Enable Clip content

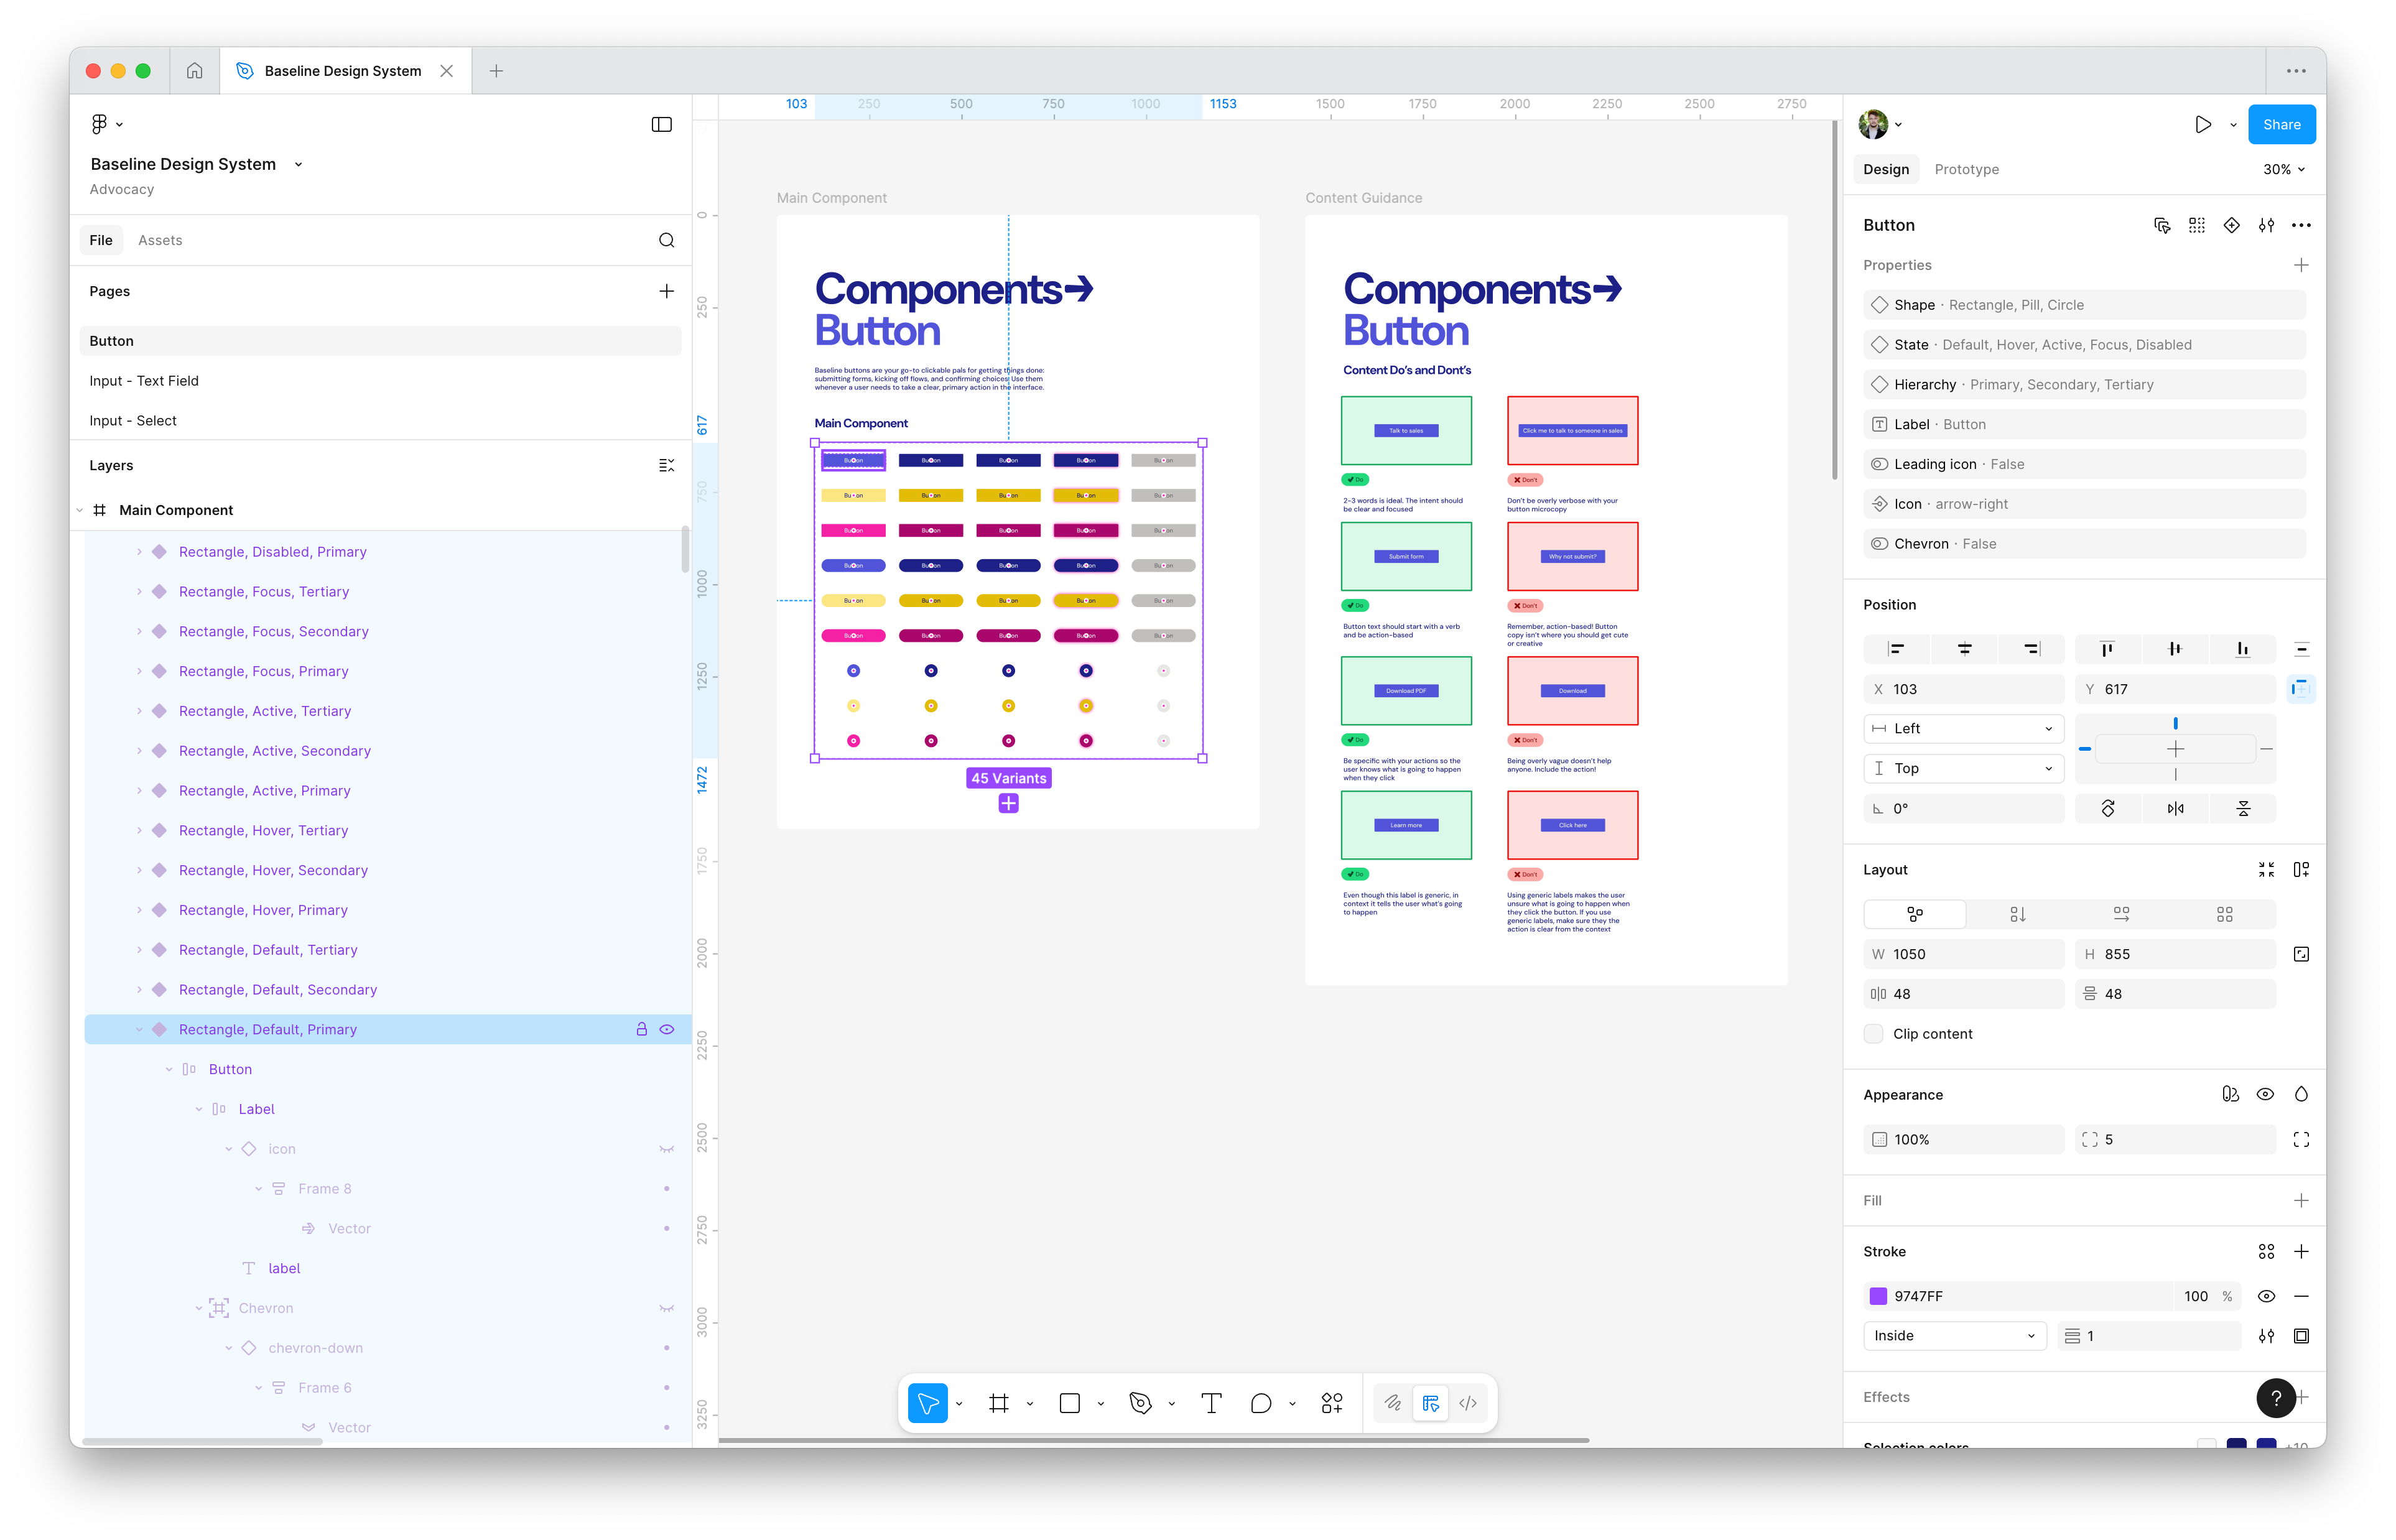1873,1033
